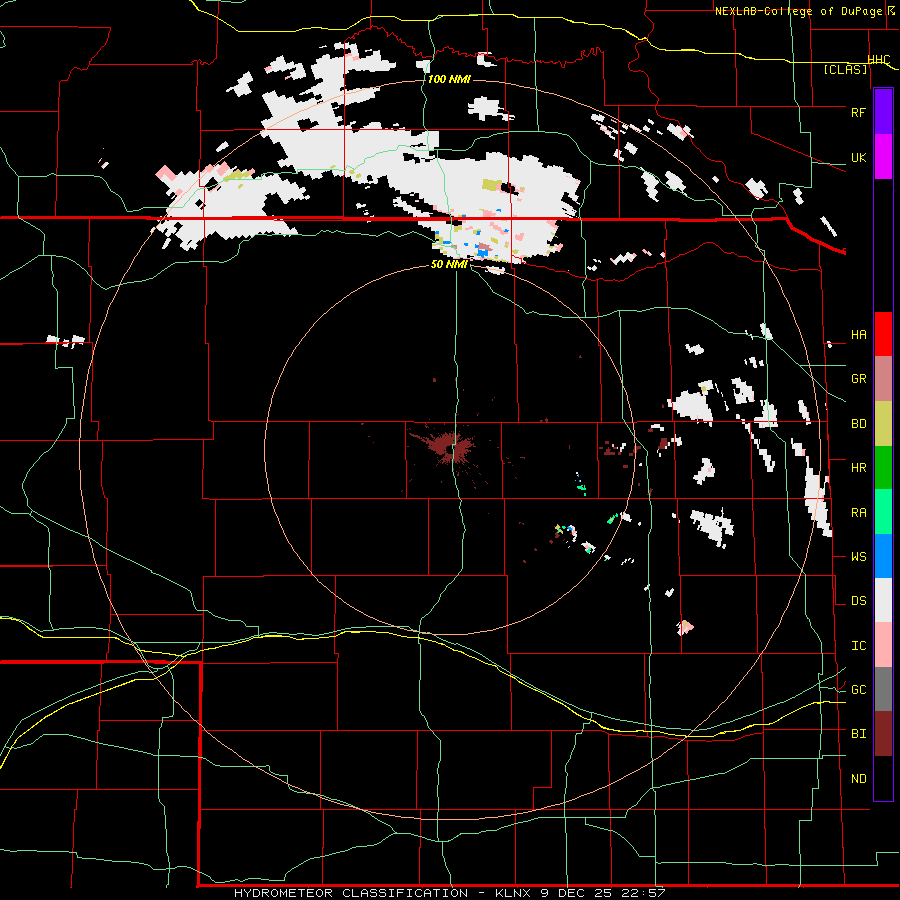Click the [CLAS] units label
Viewport: 900px width, 900px height.
(x=845, y=70)
